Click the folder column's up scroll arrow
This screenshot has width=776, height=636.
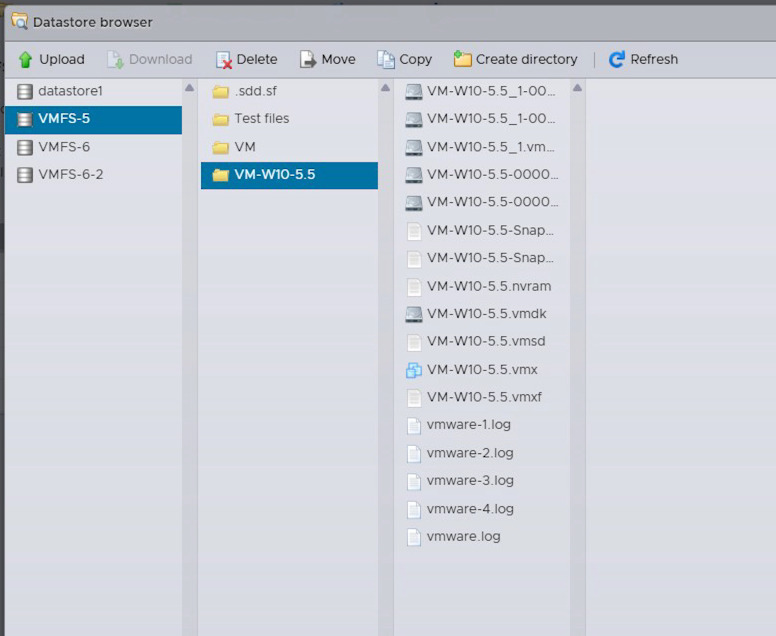pyautogui.click(x=386, y=88)
